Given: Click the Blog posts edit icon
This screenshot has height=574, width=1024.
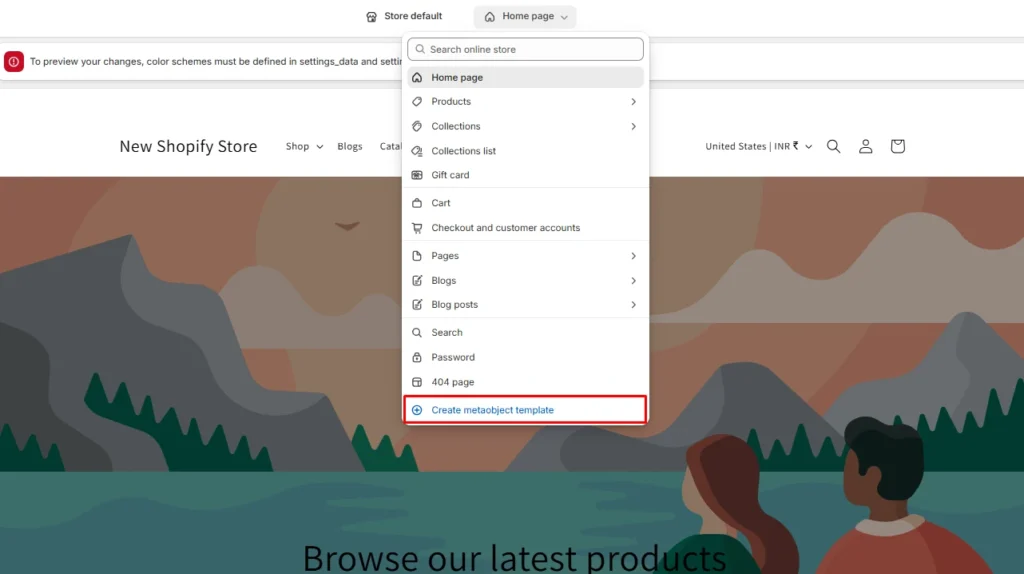Looking at the screenshot, I should point(417,305).
